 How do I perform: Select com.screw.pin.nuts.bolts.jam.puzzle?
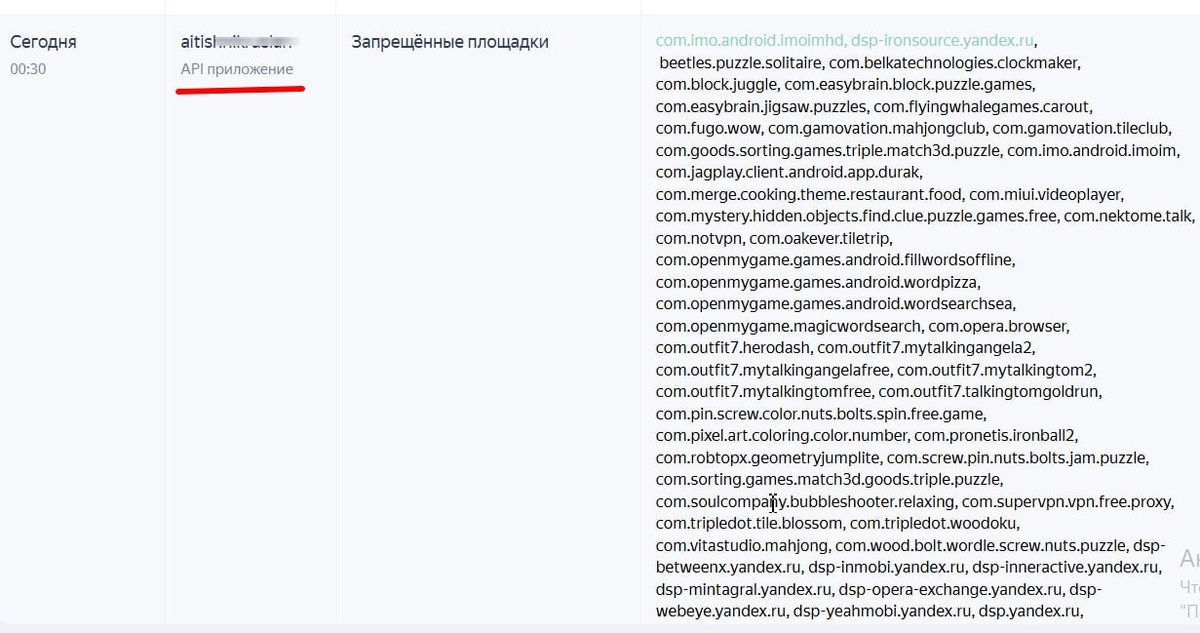point(1016,458)
